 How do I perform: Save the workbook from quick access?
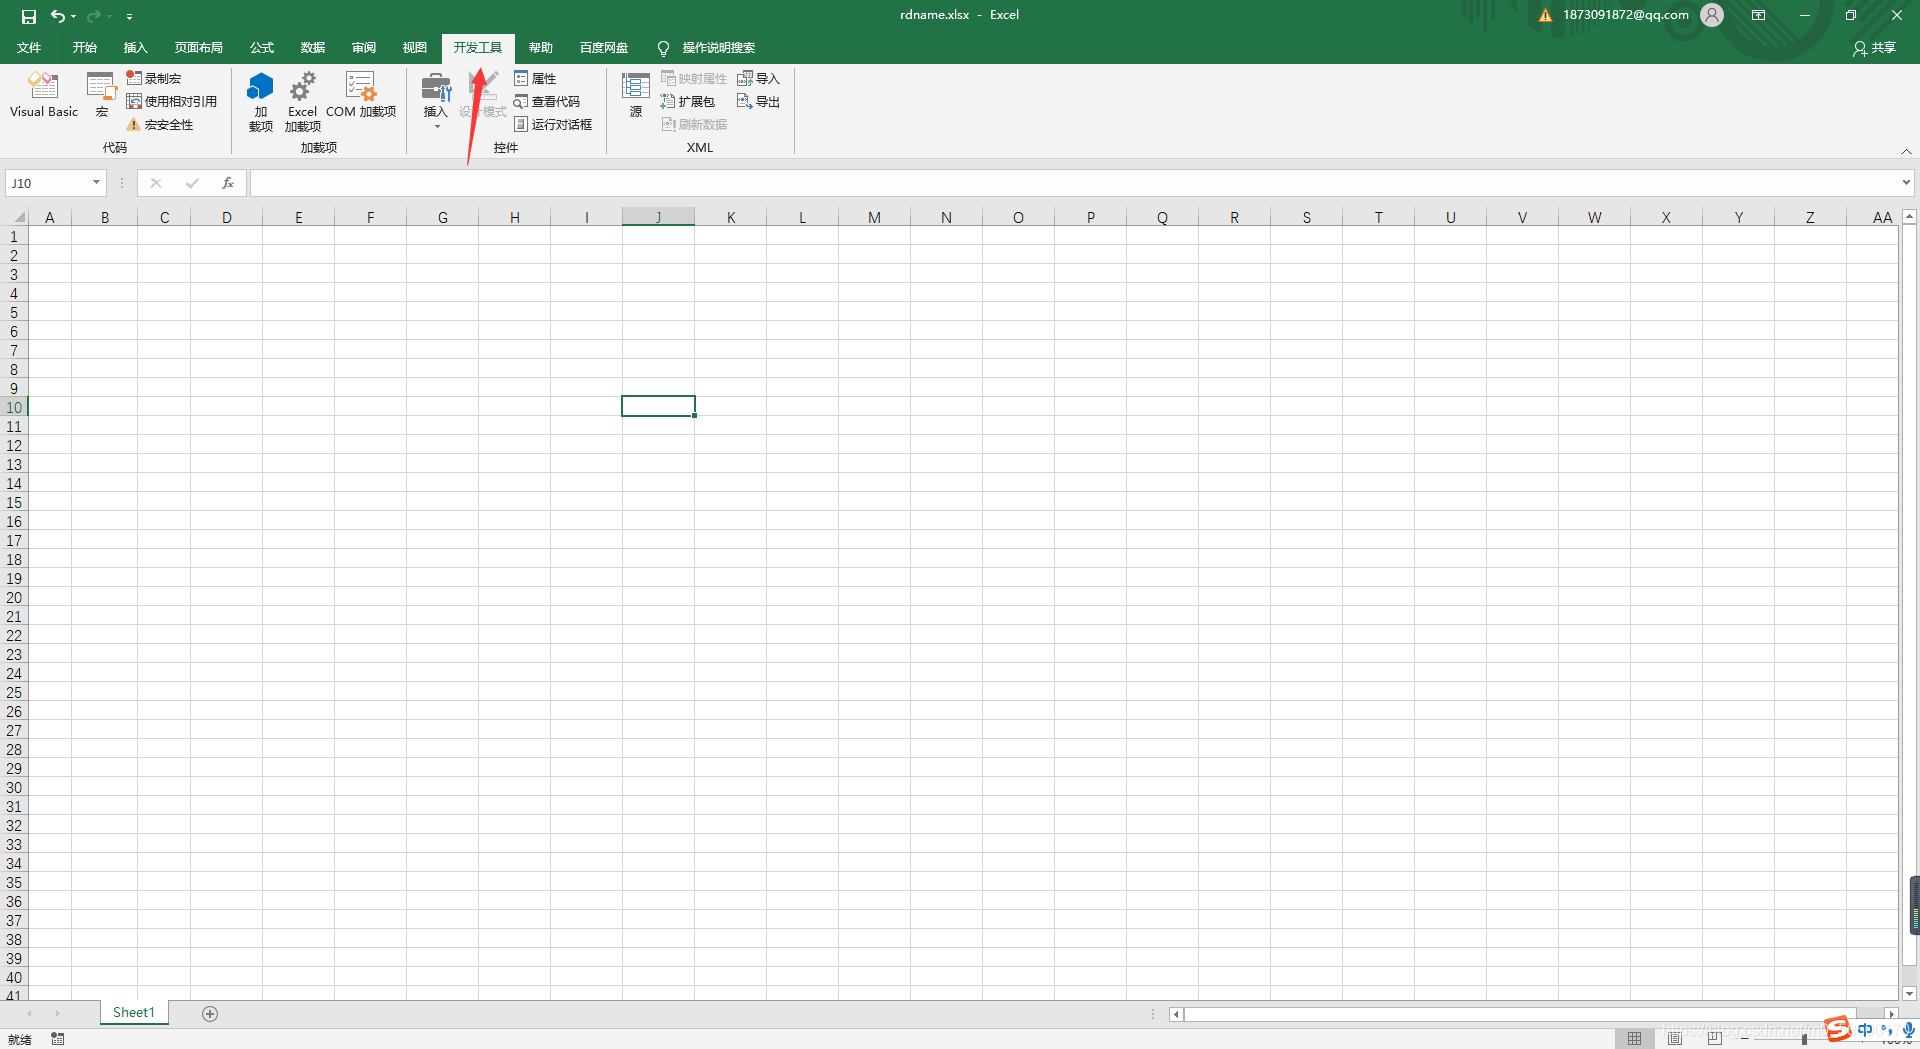click(28, 16)
